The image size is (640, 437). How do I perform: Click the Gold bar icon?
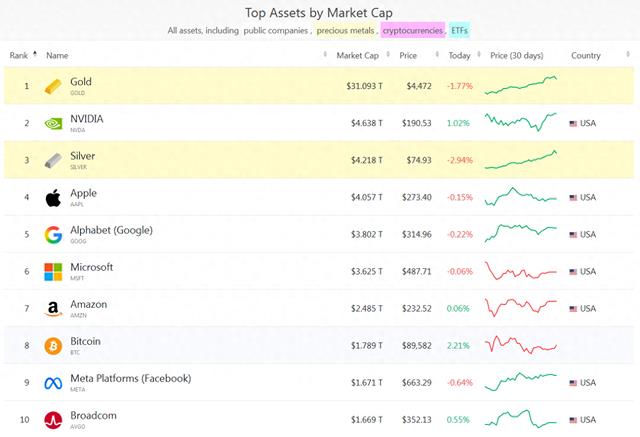pyautogui.click(x=53, y=87)
